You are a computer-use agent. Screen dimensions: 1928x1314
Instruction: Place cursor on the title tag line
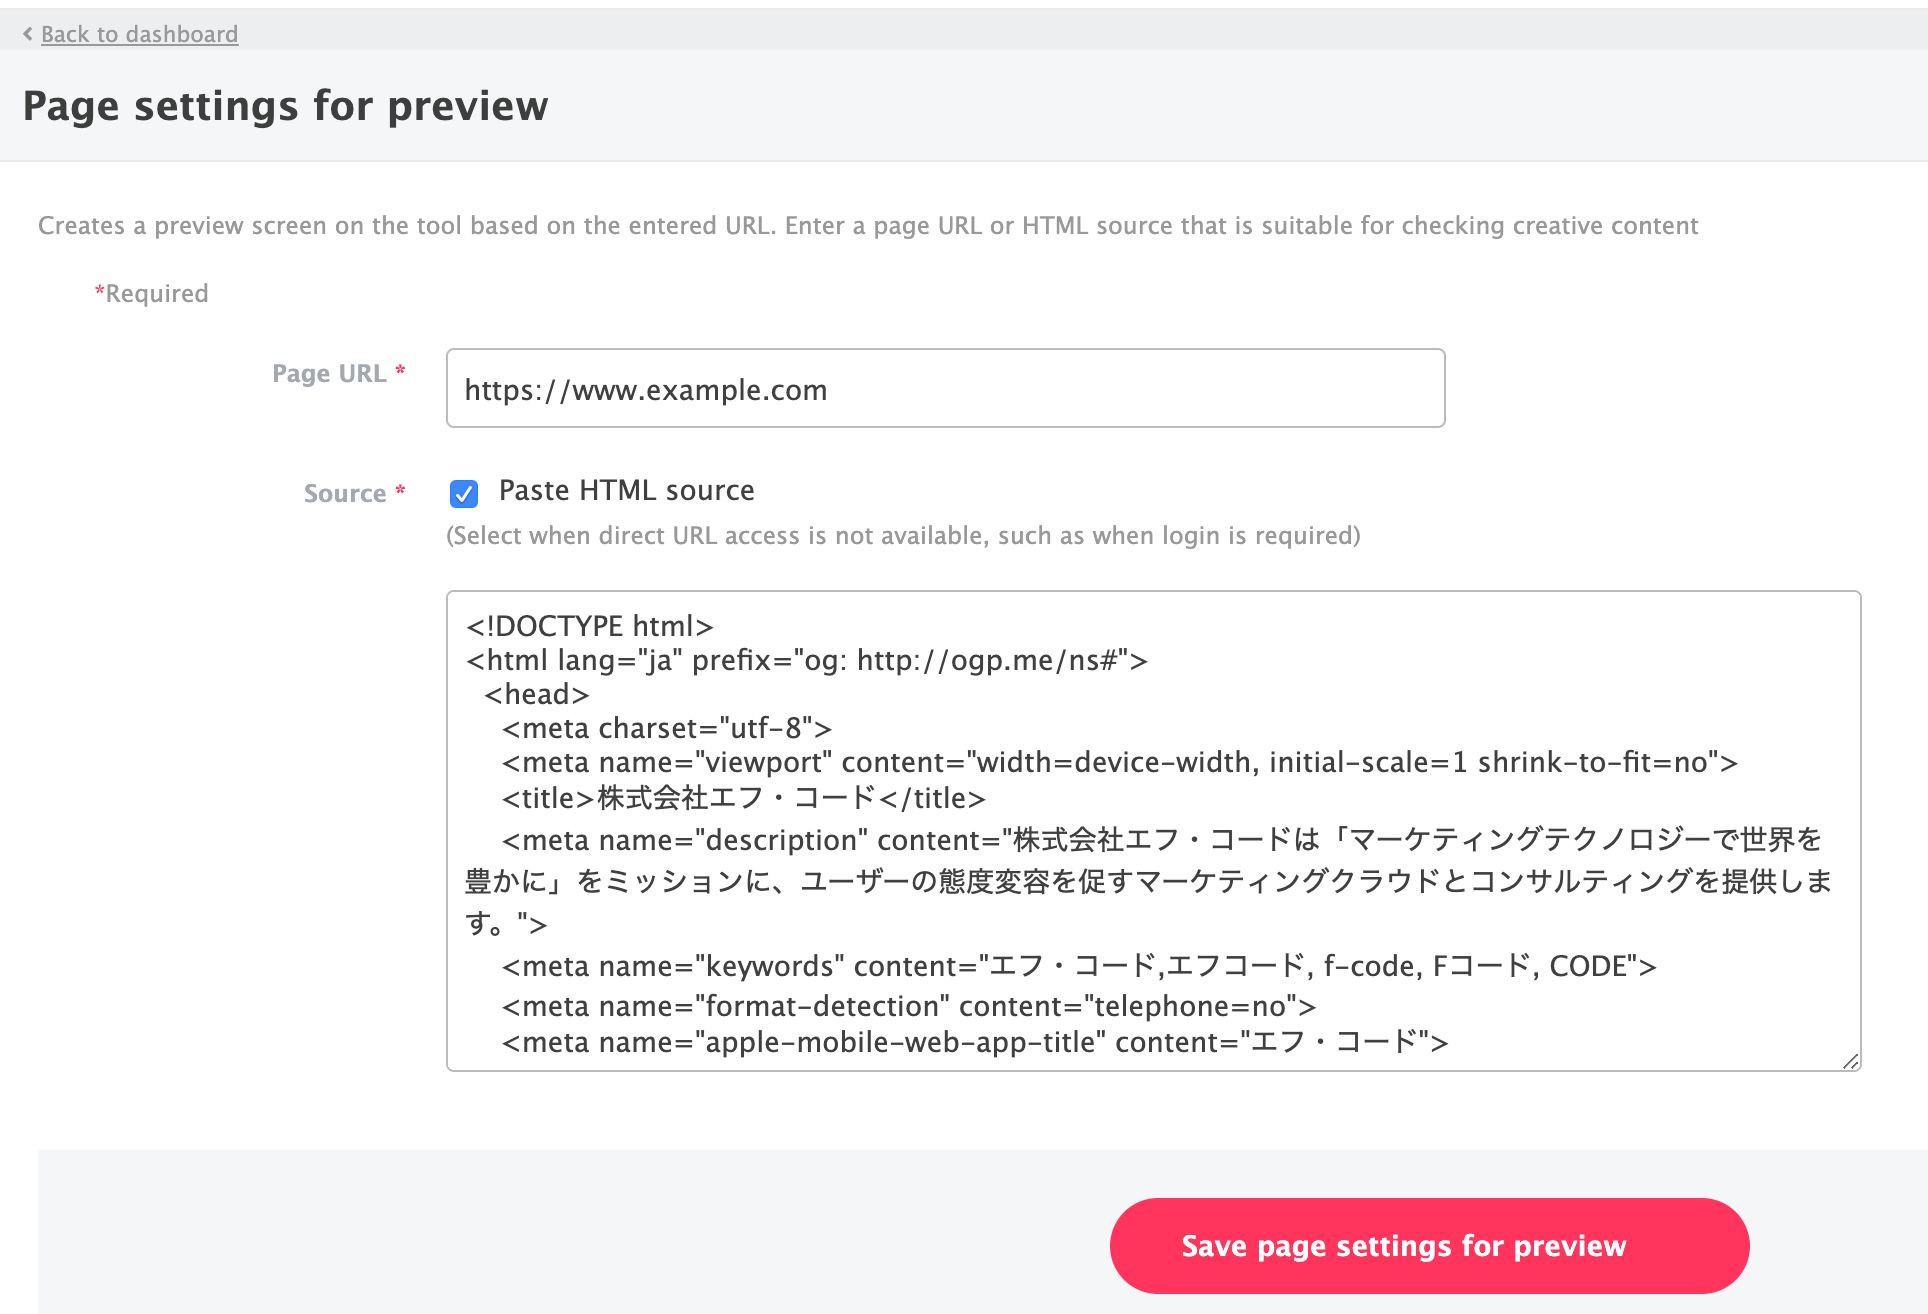pyautogui.click(x=744, y=798)
